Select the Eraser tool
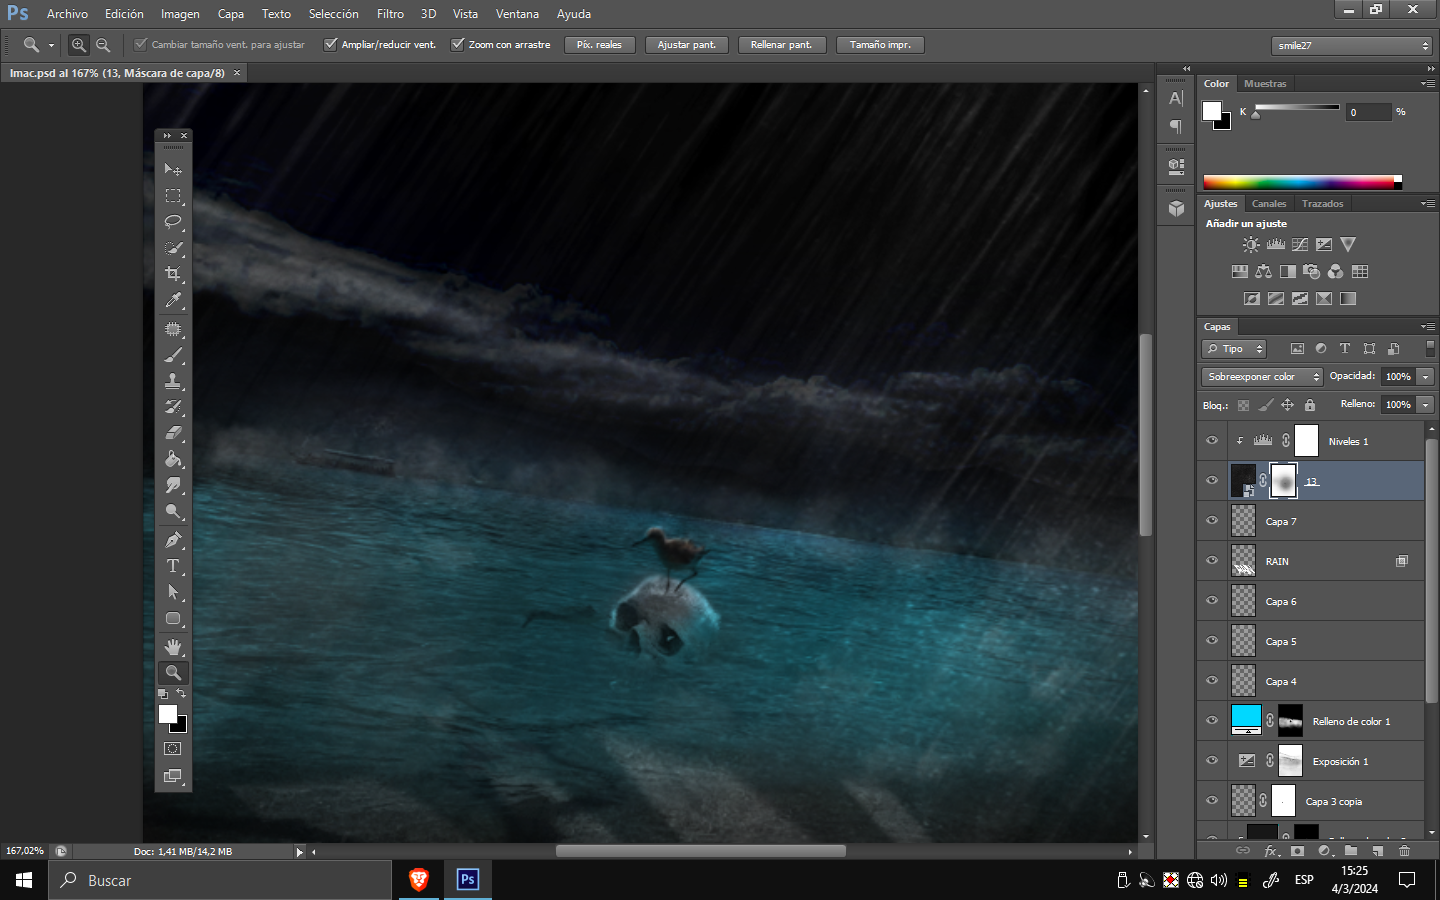1440x900 pixels. point(173,433)
